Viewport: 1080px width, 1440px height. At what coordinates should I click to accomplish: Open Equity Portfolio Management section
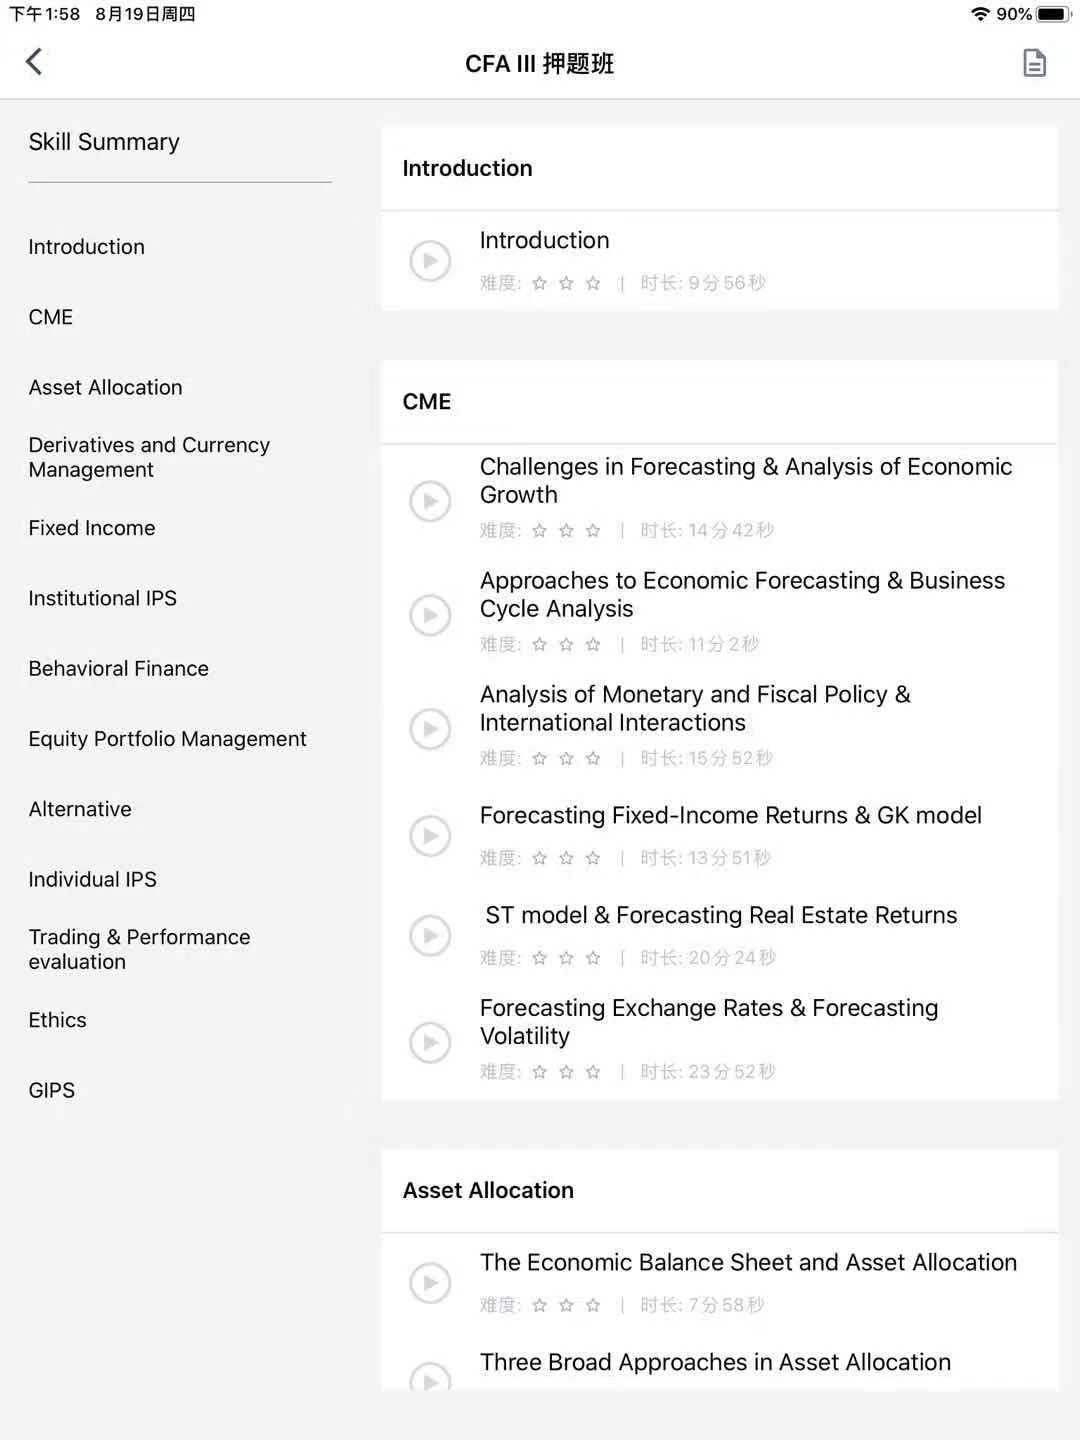pos(167,739)
